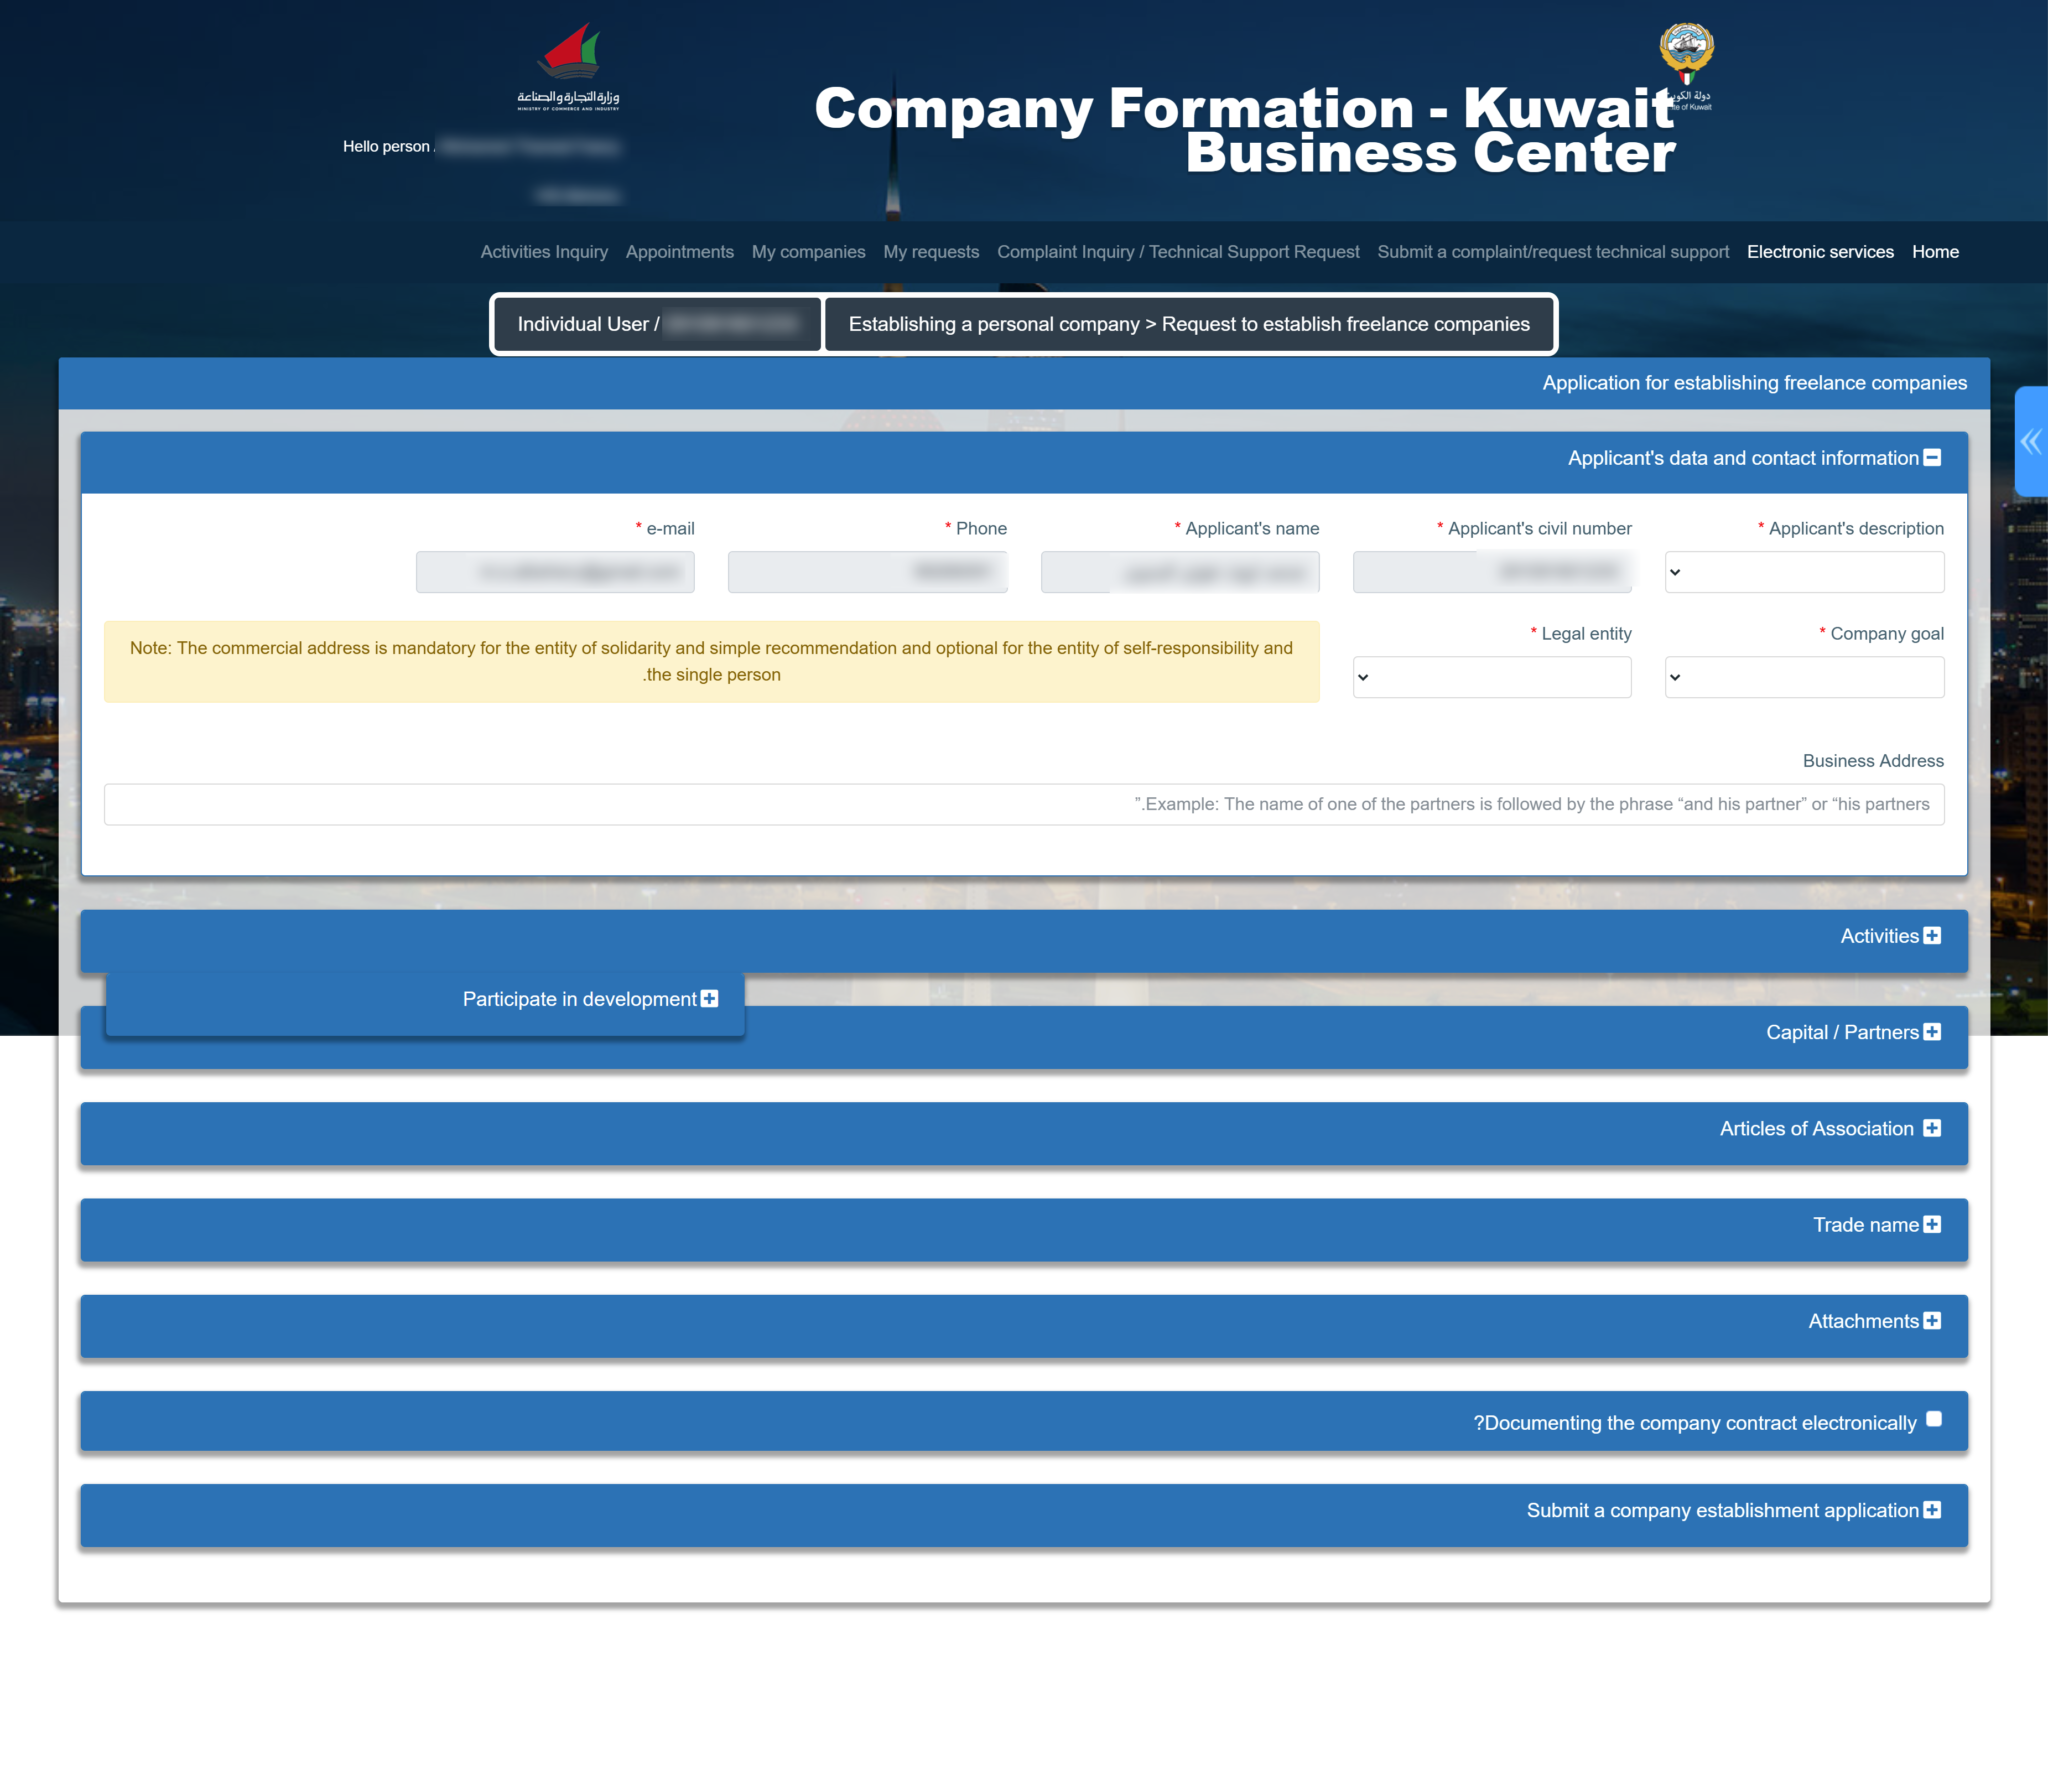
Task: Click inside the Business Address field
Action: 1024,803
